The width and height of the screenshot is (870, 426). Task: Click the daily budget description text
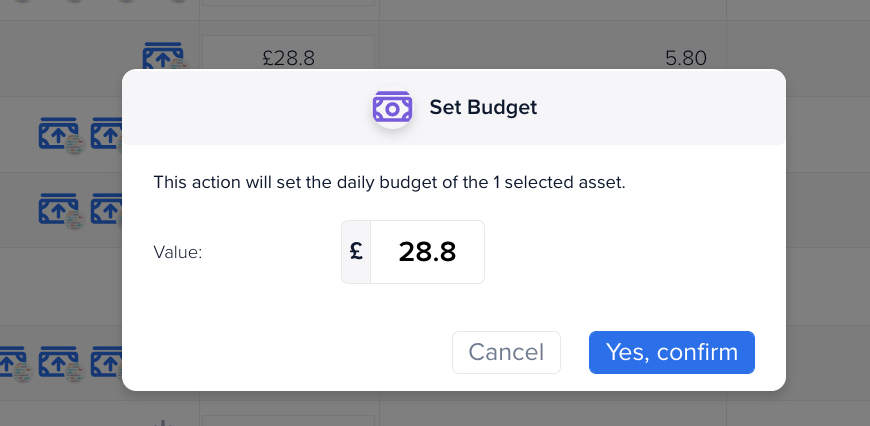[389, 182]
